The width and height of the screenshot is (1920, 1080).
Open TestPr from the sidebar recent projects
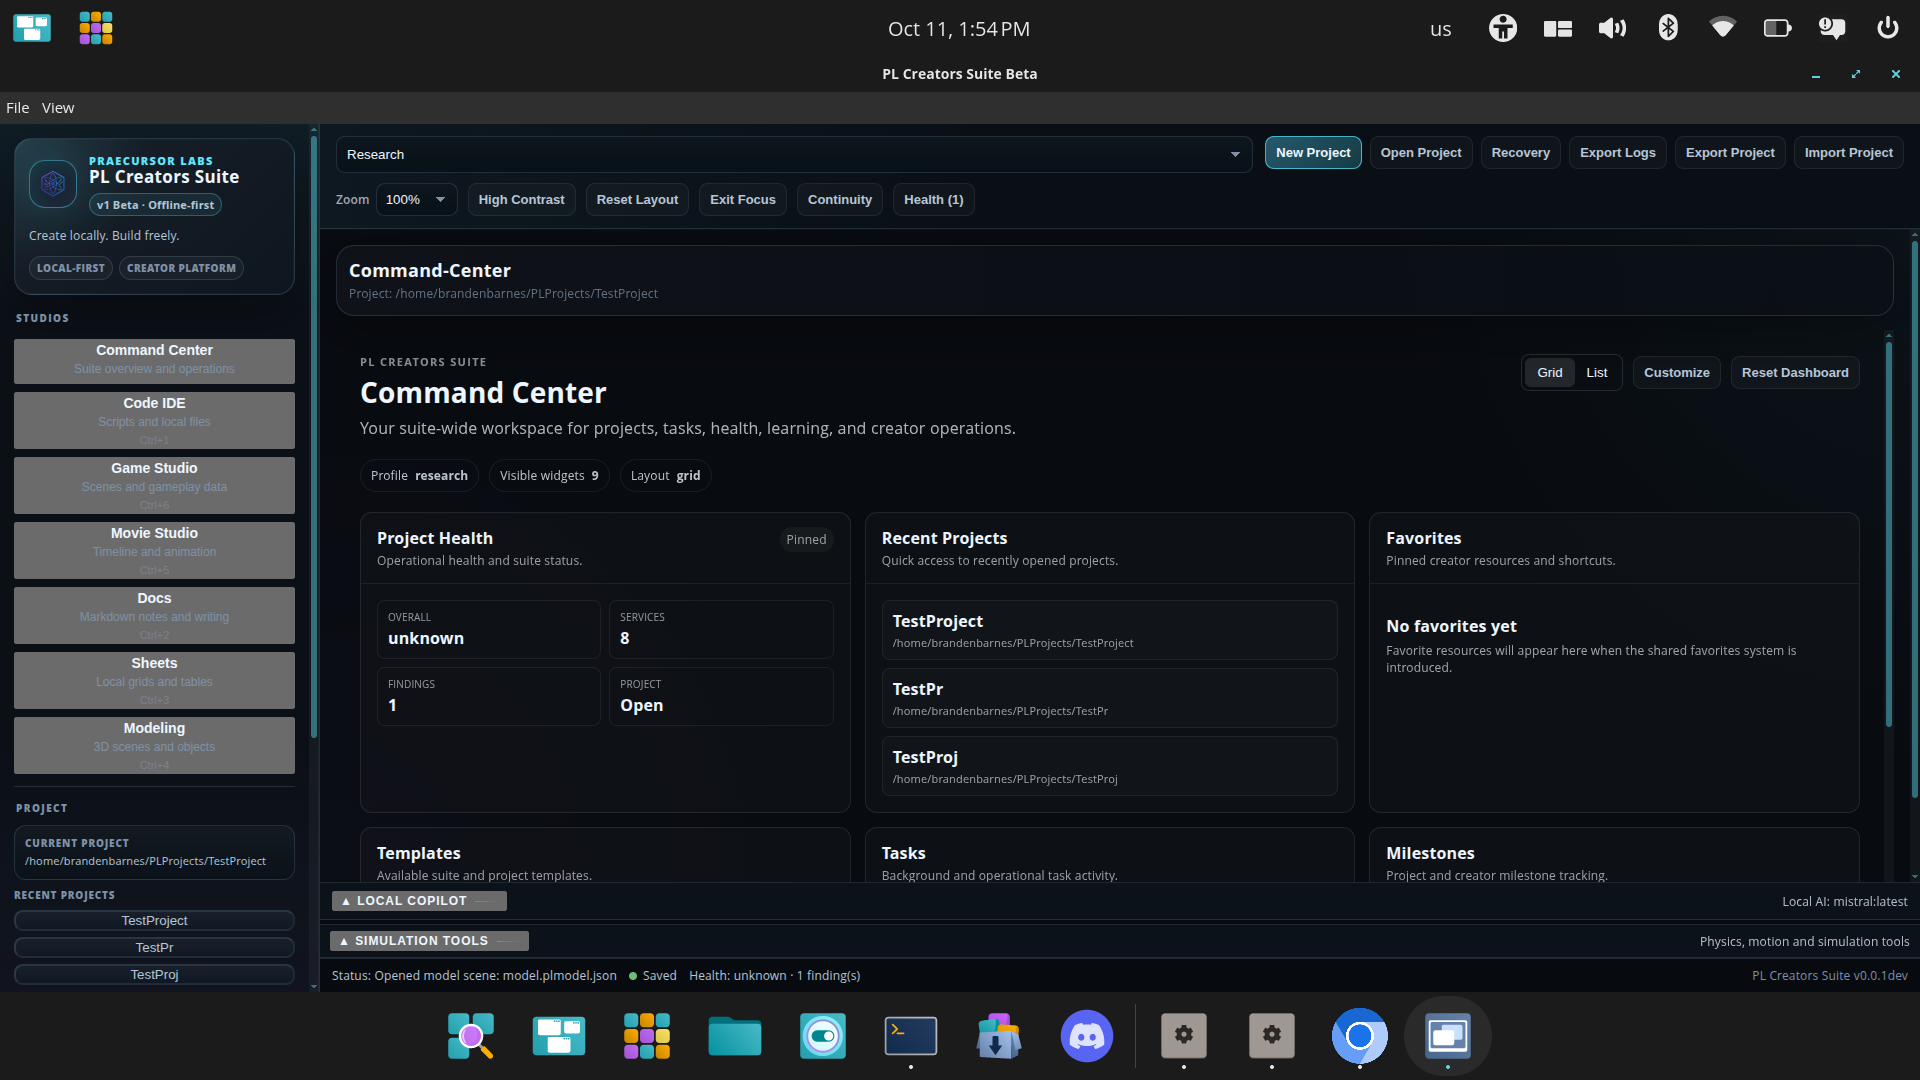(154, 947)
